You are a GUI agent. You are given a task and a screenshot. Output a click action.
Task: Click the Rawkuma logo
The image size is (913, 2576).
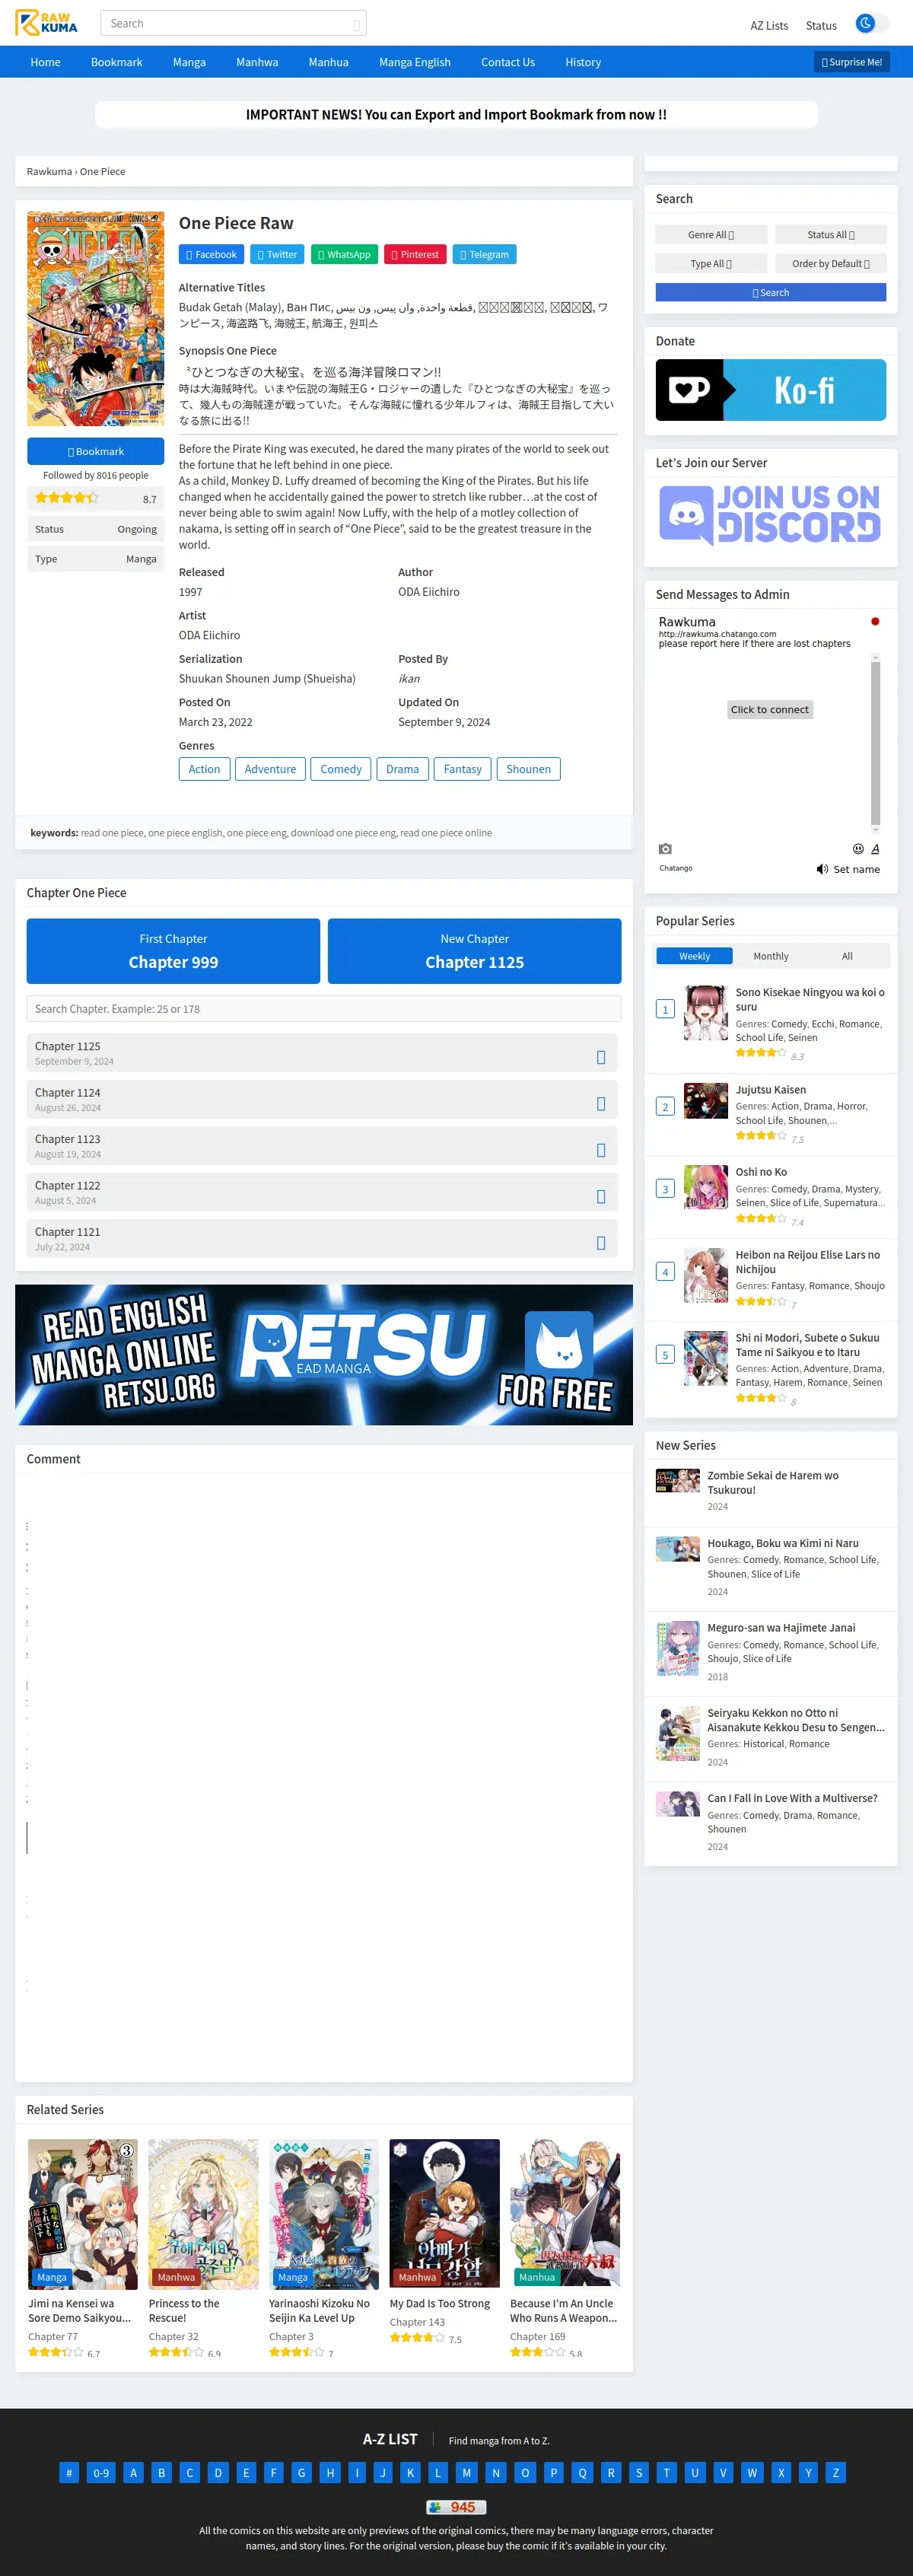46,23
